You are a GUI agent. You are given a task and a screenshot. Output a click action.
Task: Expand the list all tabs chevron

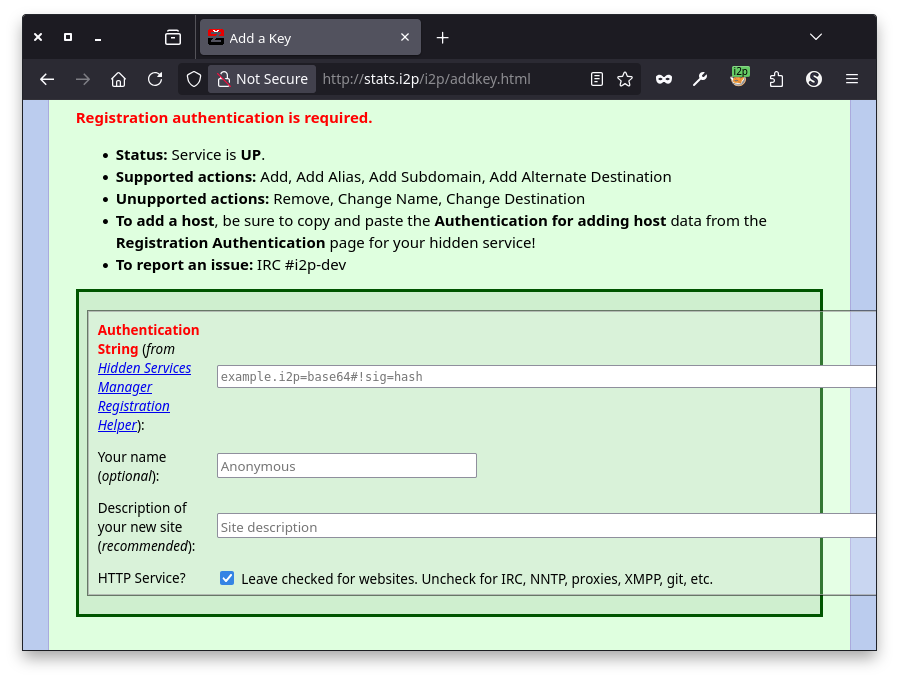click(816, 37)
